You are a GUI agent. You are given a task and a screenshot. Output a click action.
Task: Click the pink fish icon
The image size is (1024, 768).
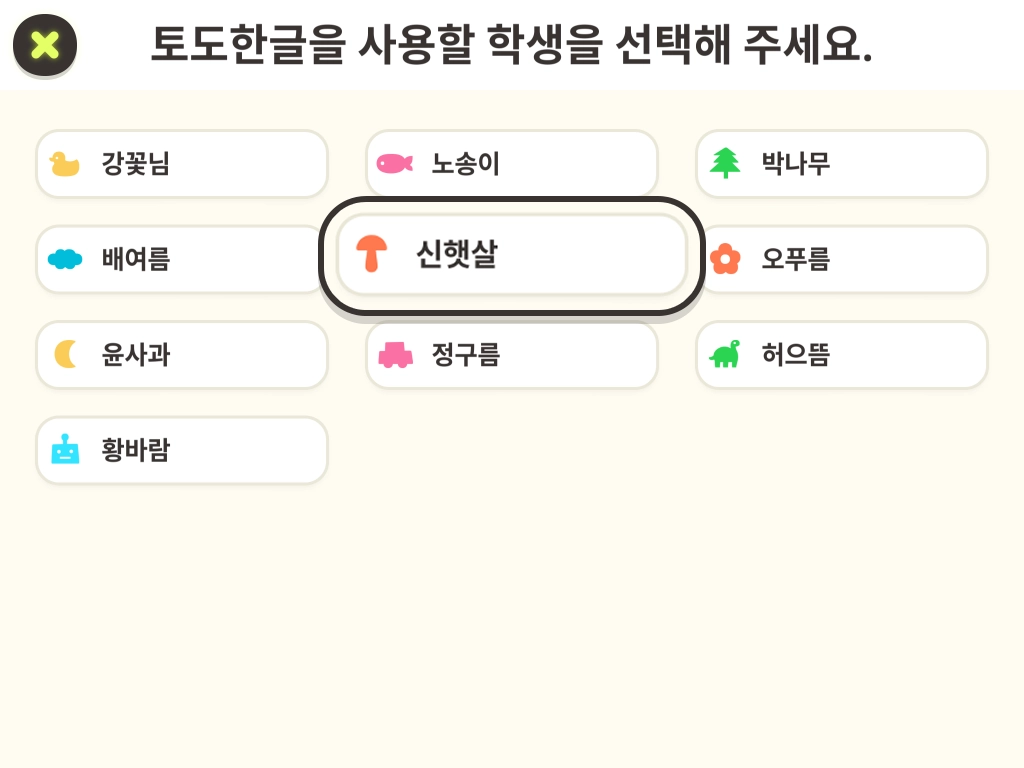(394, 163)
